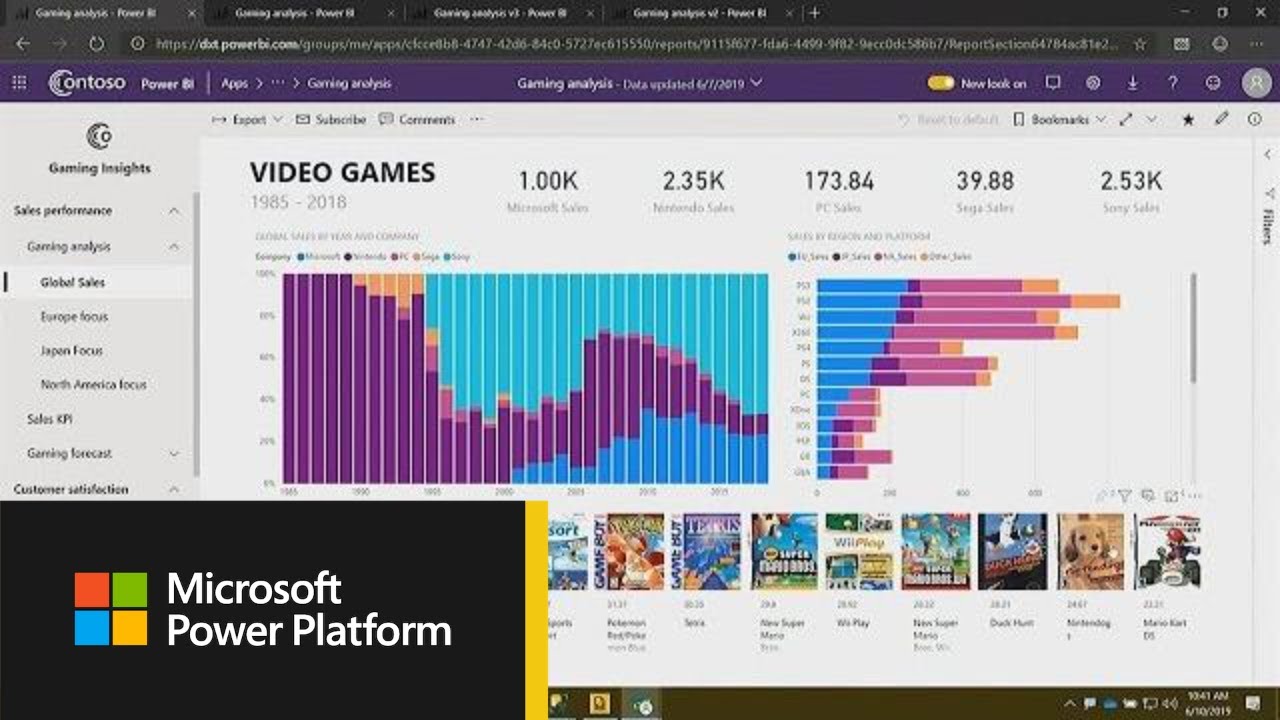Select the Tetris game thumbnail
The image size is (1280, 720).
pyautogui.click(x=706, y=551)
